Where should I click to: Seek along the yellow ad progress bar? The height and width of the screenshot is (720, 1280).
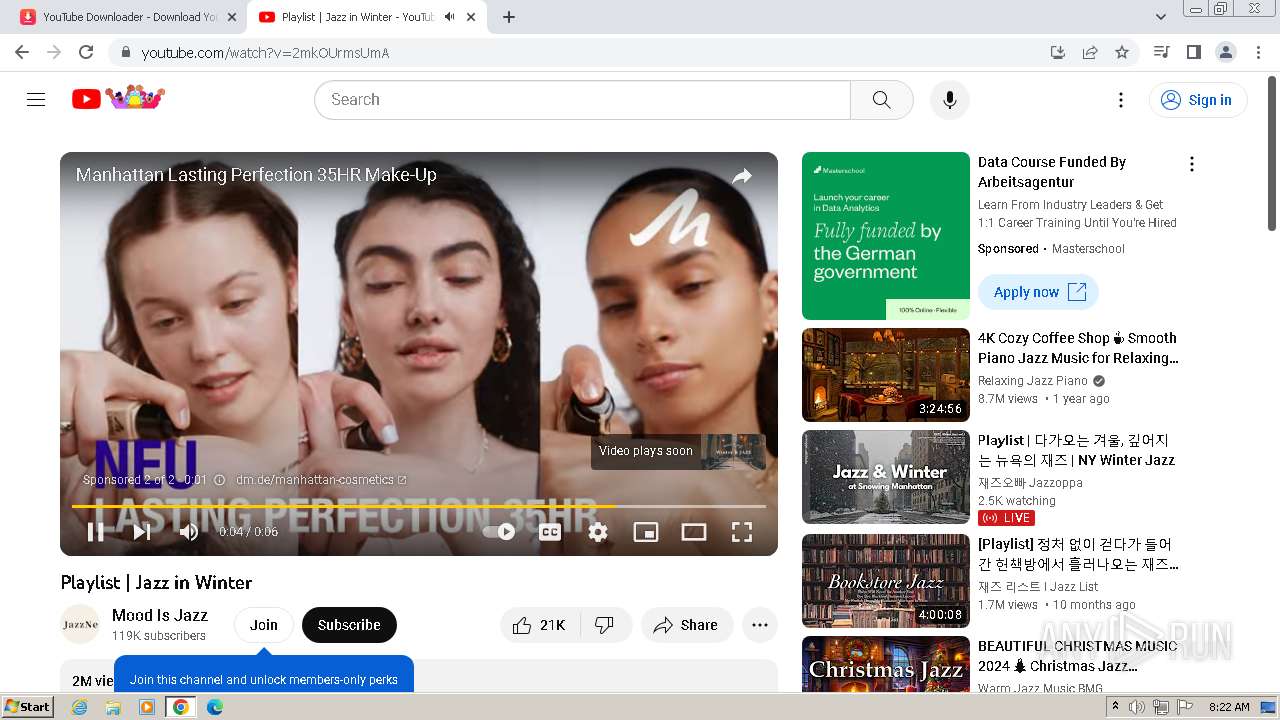coord(419,507)
